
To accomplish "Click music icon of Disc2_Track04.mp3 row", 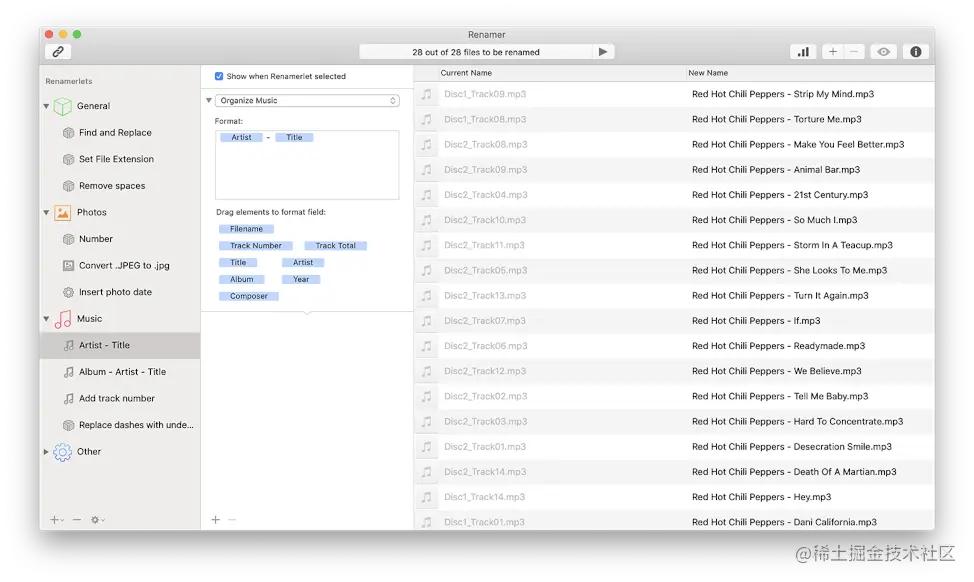I will click(426, 195).
